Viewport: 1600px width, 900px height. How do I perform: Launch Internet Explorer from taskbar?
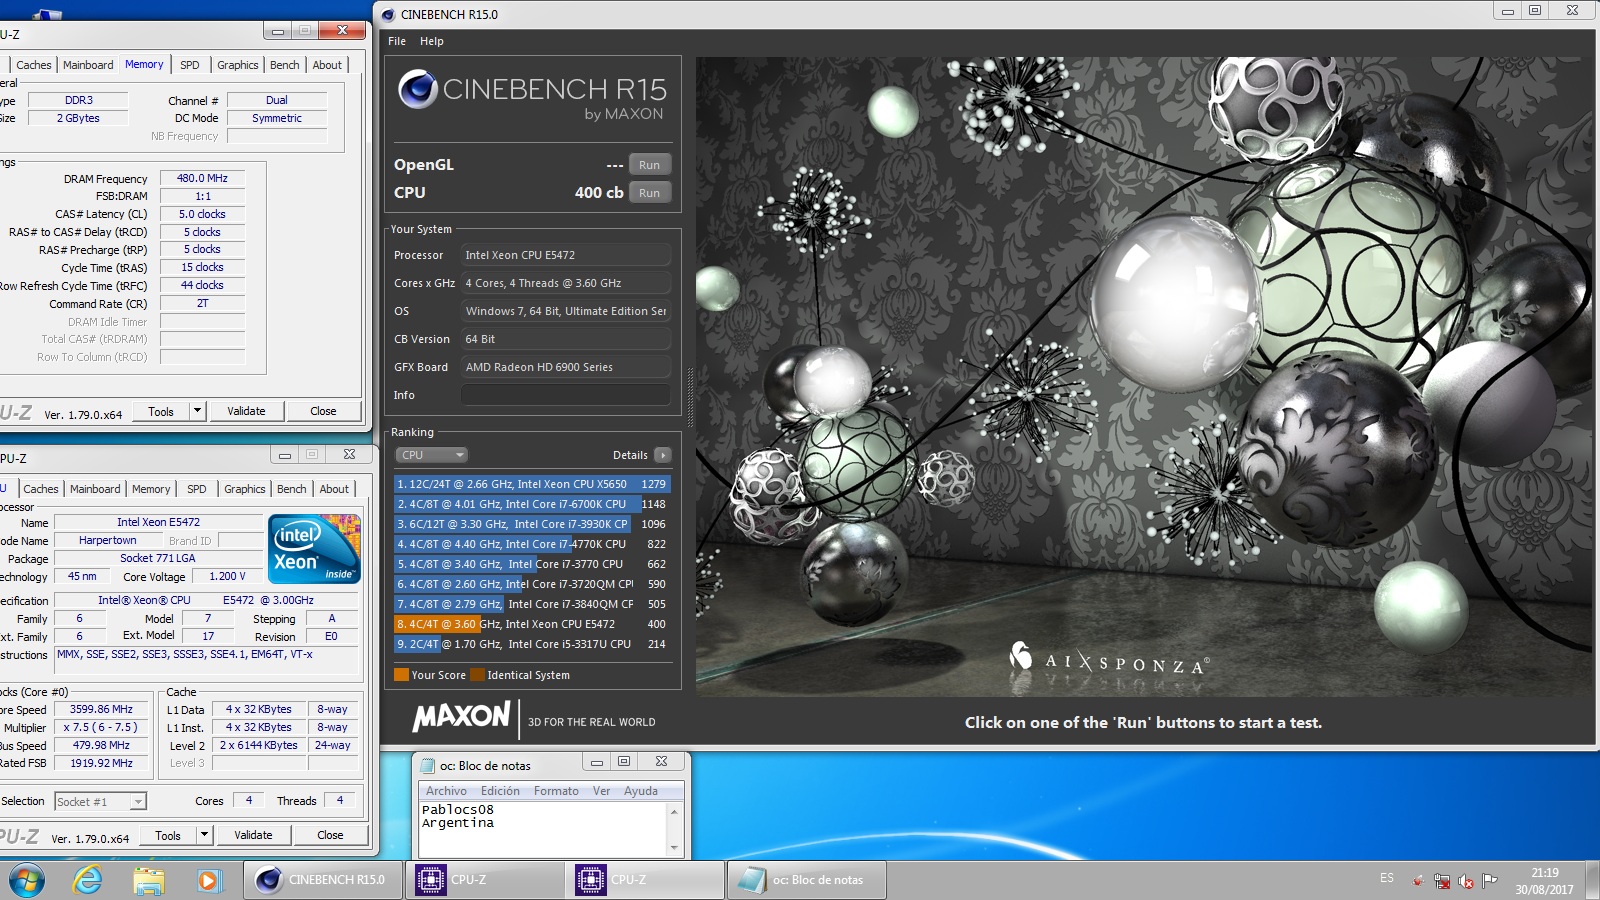click(88, 880)
